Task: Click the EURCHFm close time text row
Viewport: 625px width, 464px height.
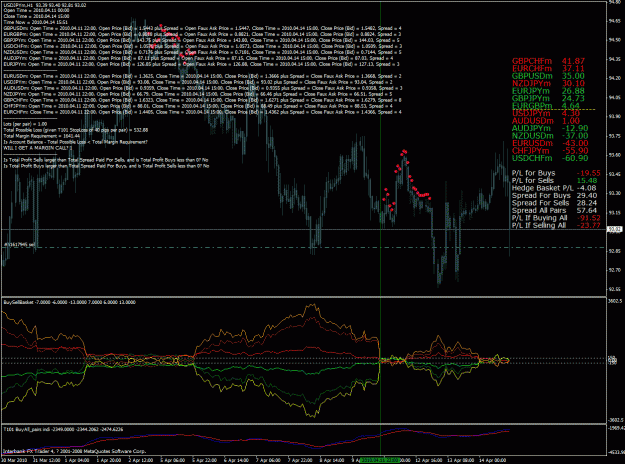Action: (x=202, y=112)
